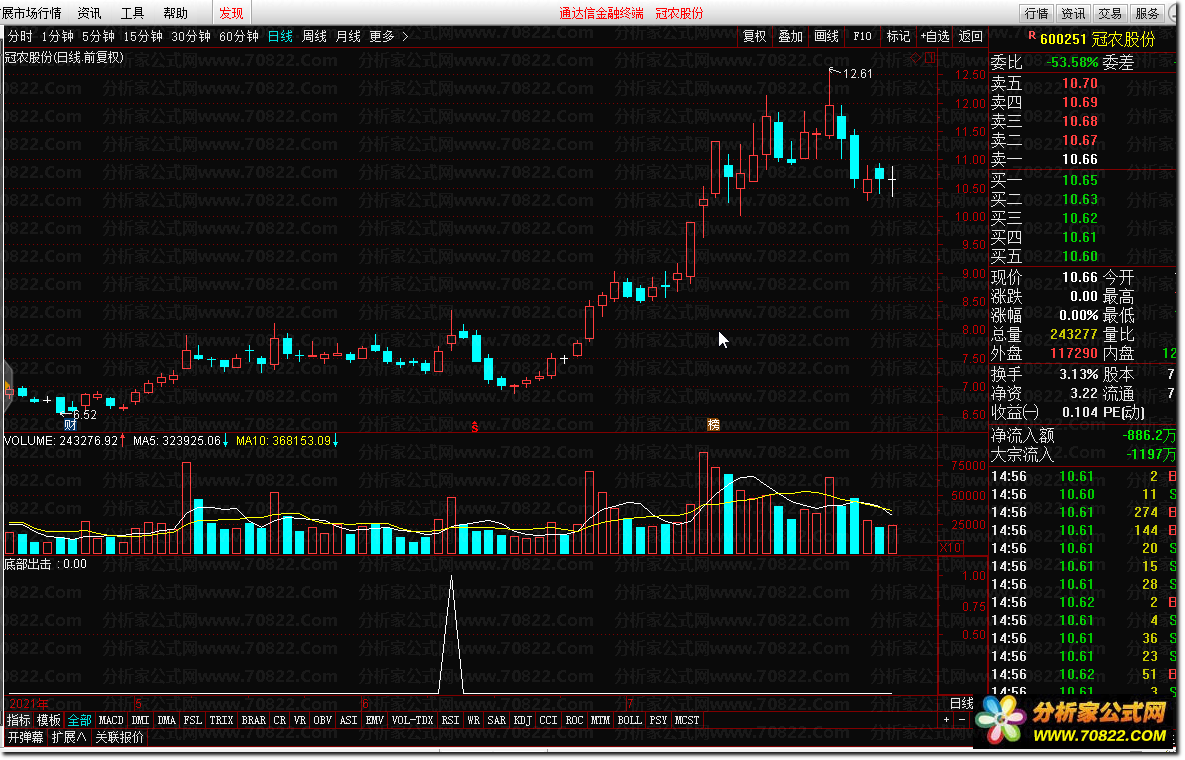This screenshot has height=760, width=1185.
Task: Open the 帮助 menu
Action: click(x=175, y=13)
